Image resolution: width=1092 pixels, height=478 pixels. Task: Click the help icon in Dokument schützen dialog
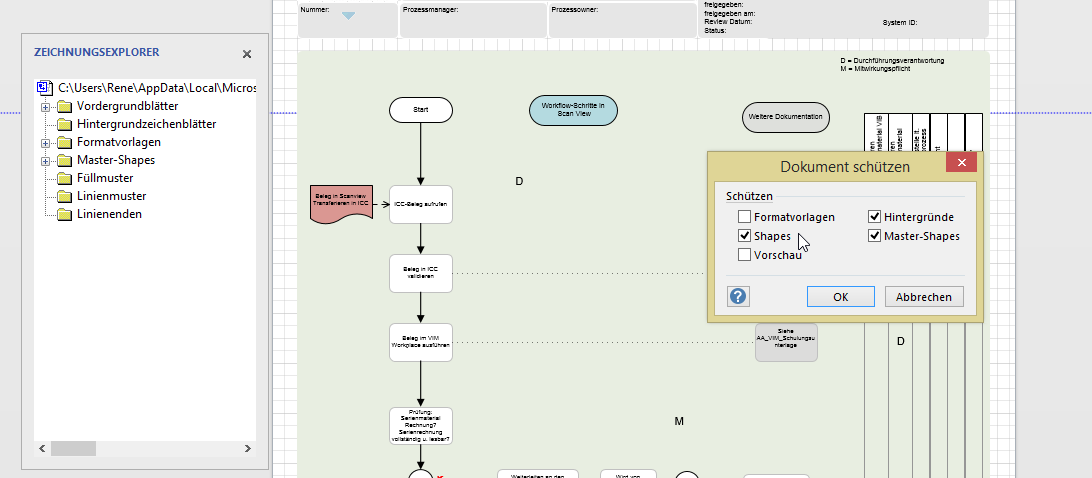click(x=739, y=296)
